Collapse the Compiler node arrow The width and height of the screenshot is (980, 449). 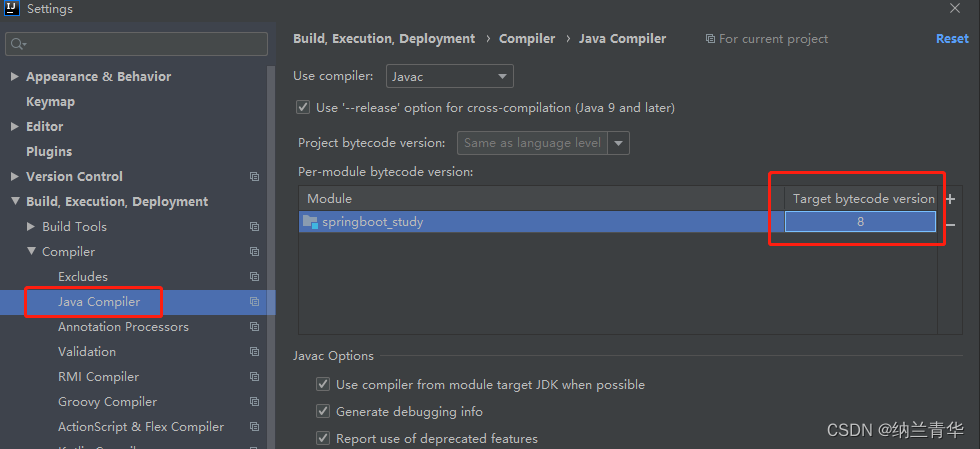31,251
